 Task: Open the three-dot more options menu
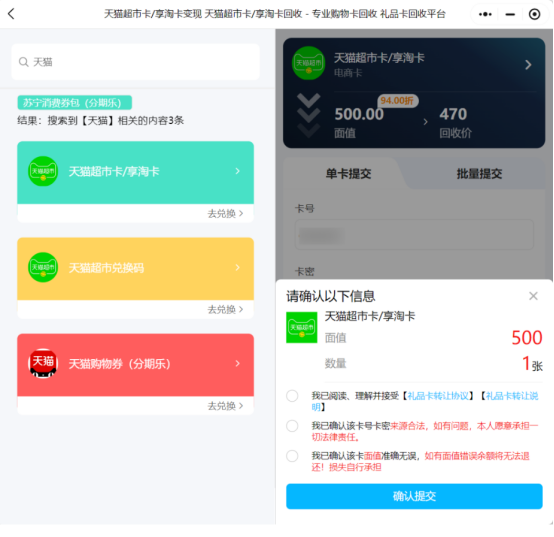click(485, 14)
